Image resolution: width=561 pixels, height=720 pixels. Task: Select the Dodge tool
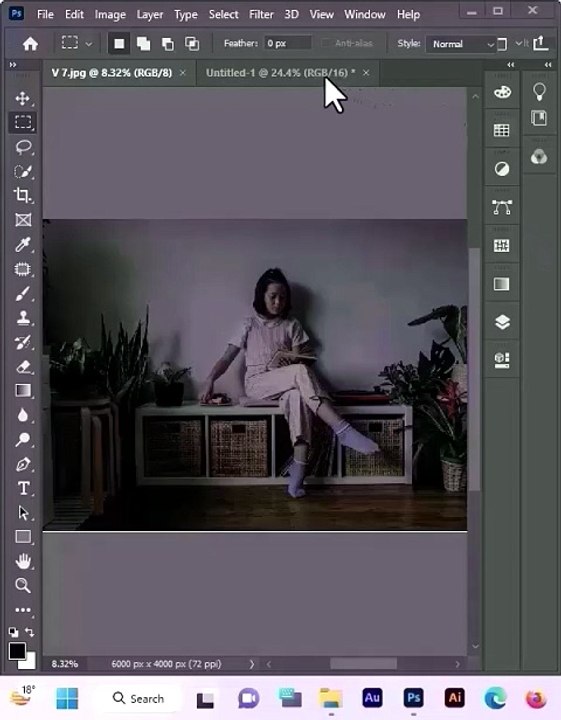pyautogui.click(x=23, y=440)
